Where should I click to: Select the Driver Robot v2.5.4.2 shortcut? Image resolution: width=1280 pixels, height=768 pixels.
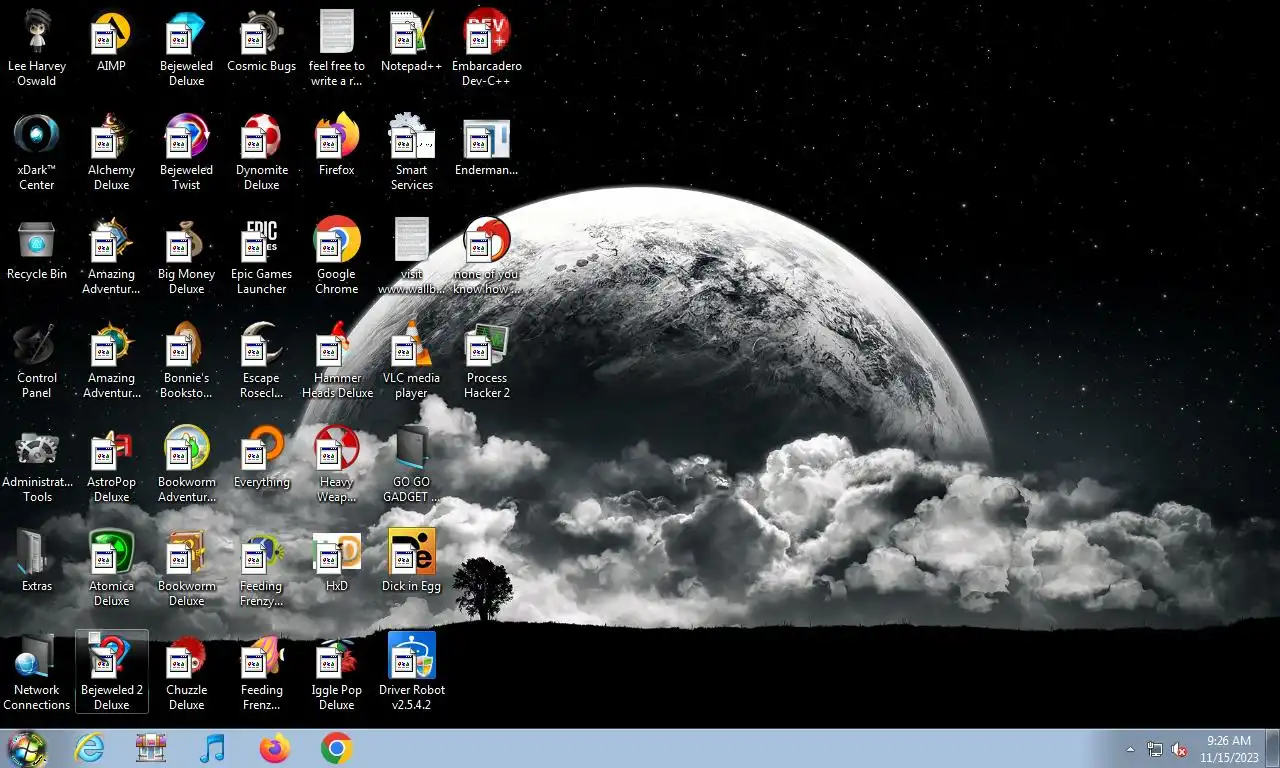(x=411, y=672)
